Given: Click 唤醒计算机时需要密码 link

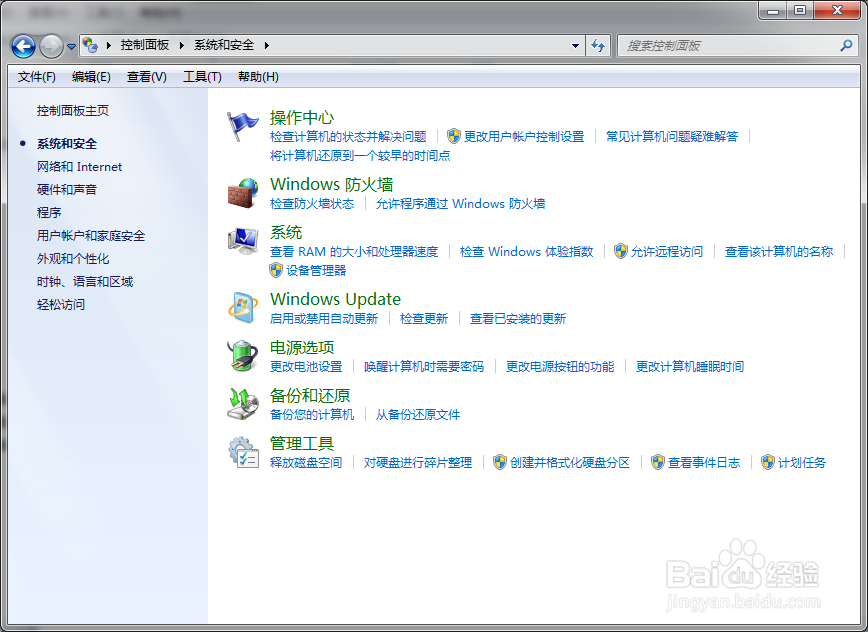Looking at the screenshot, I should pyautogui.click(x=423, y=366).
